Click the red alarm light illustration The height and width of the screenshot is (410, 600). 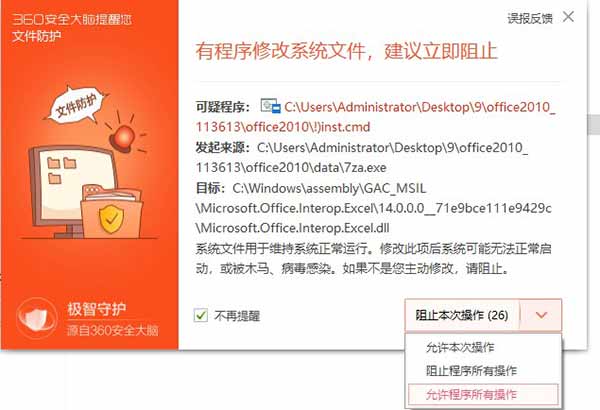pyautogui.click(x=123, y=137)
